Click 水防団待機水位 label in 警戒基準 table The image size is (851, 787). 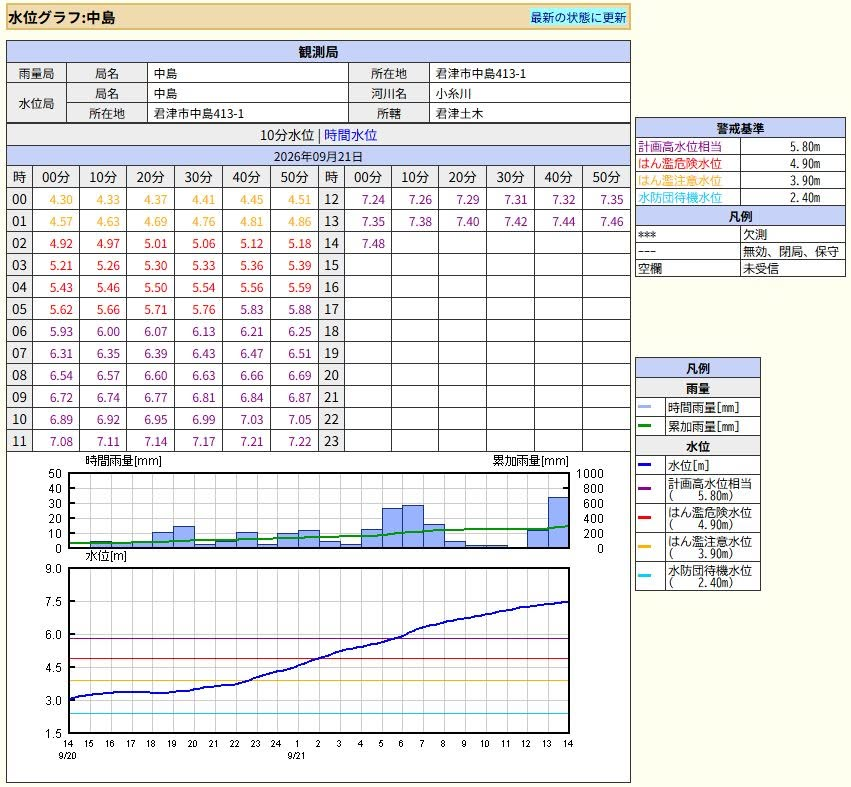click(x=680, y=197)
